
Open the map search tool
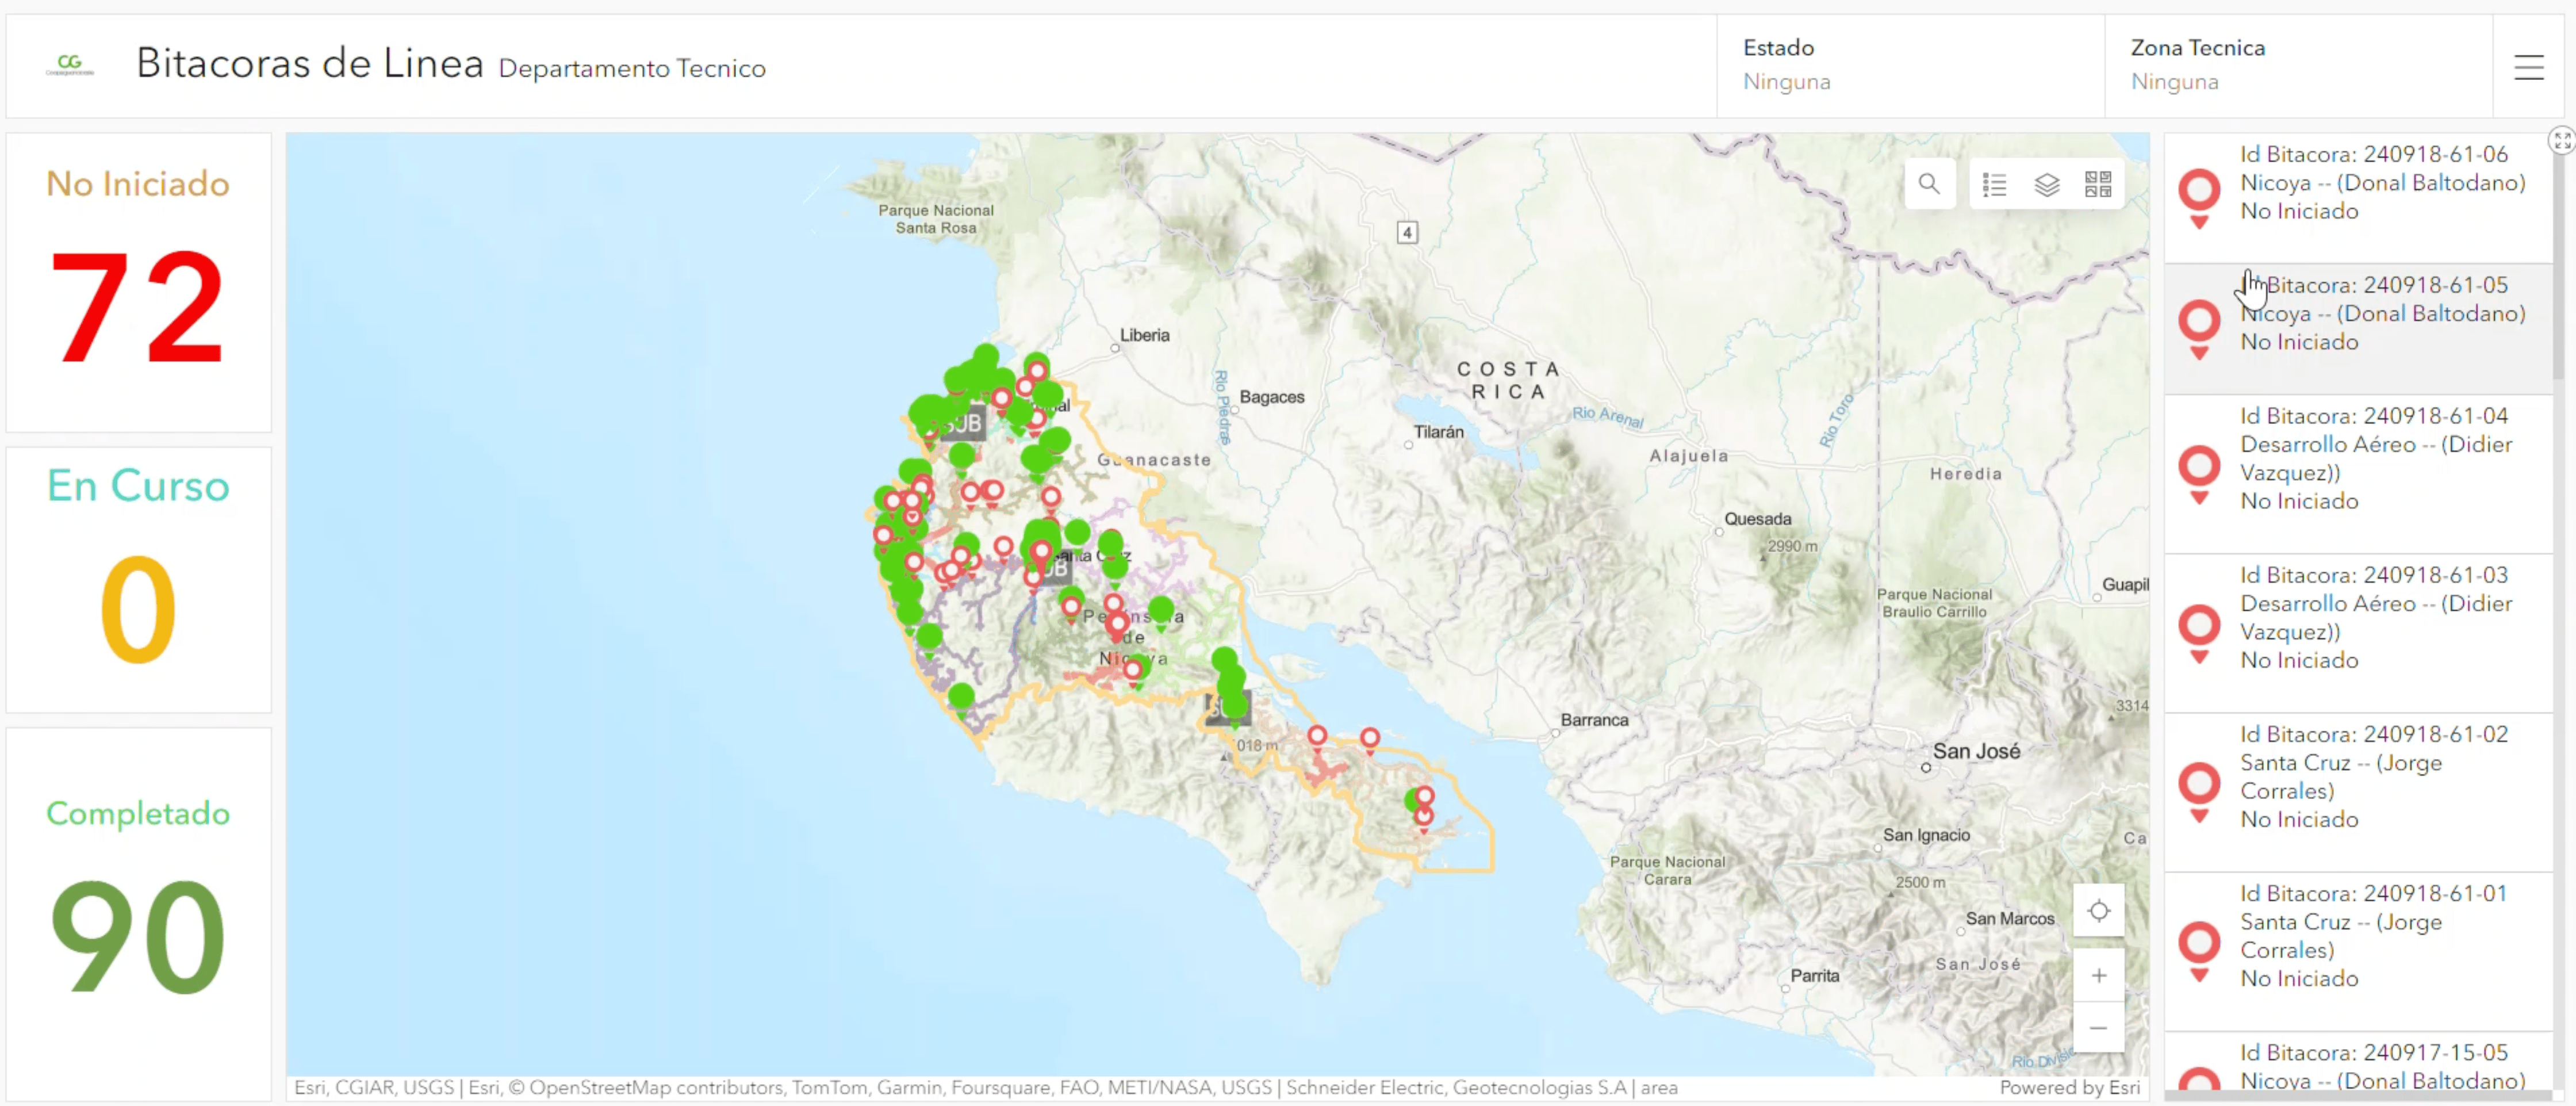click(x=1928, y=184)
